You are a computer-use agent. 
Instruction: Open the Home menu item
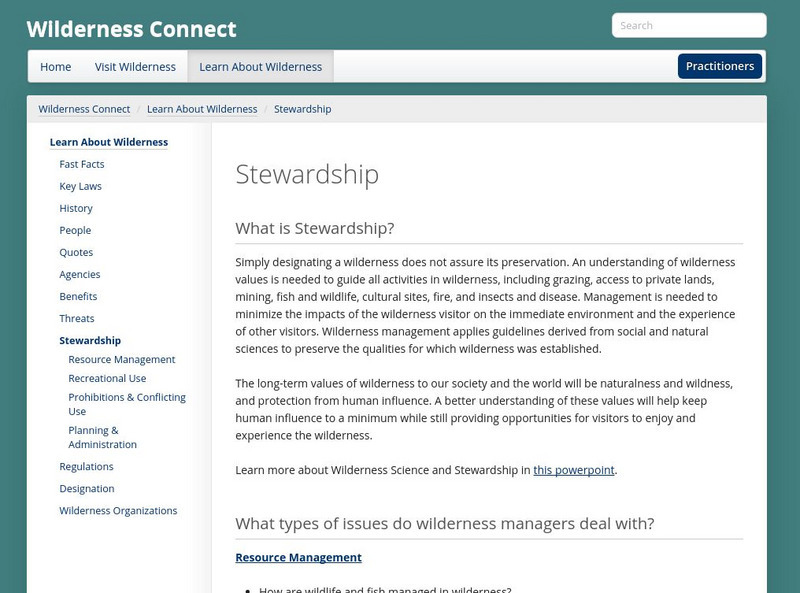(x=56, y=67)
